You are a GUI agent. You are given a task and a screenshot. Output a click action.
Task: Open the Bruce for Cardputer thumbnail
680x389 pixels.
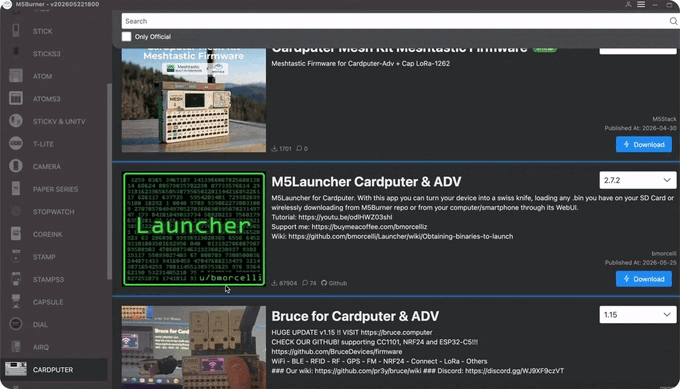194,347
